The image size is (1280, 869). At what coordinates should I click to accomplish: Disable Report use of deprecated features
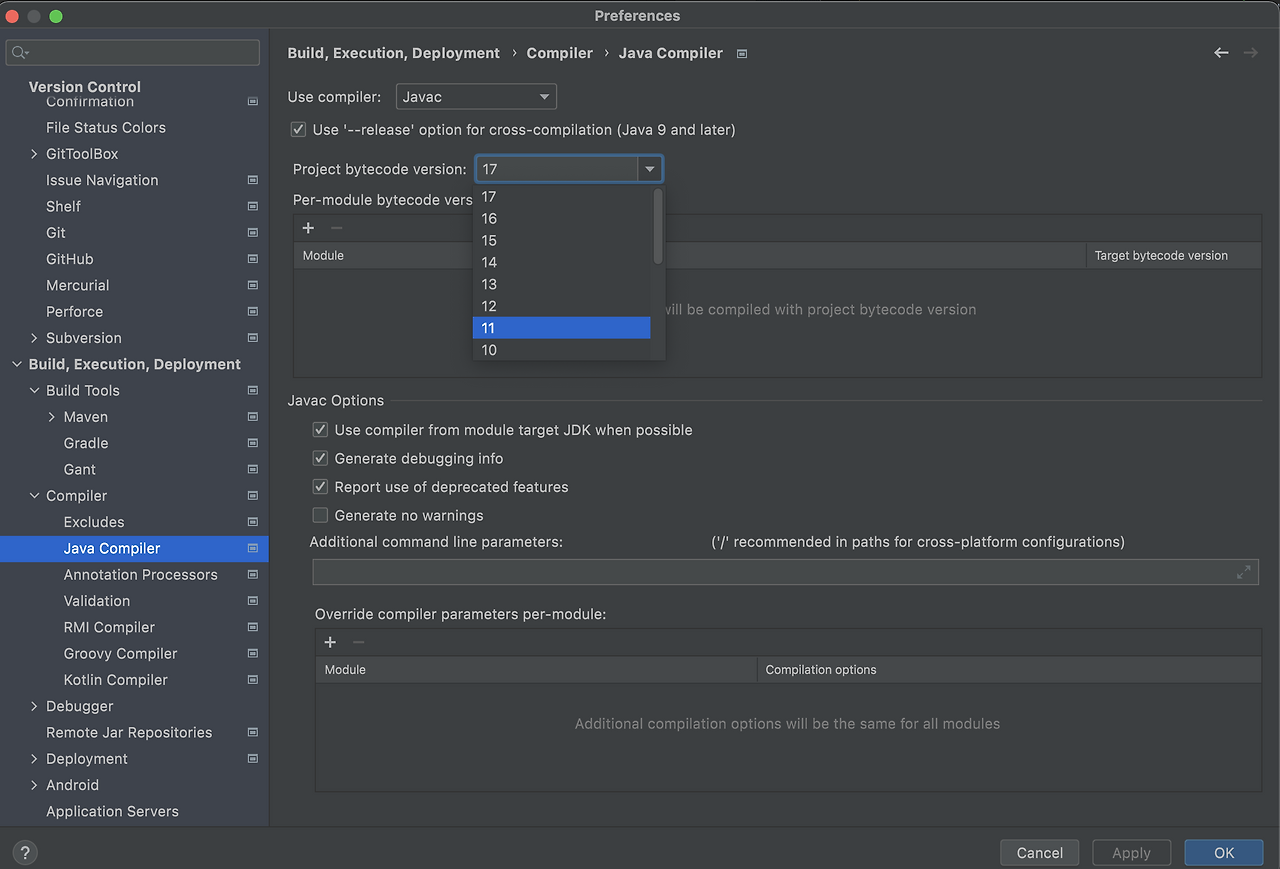pos(322,487)
